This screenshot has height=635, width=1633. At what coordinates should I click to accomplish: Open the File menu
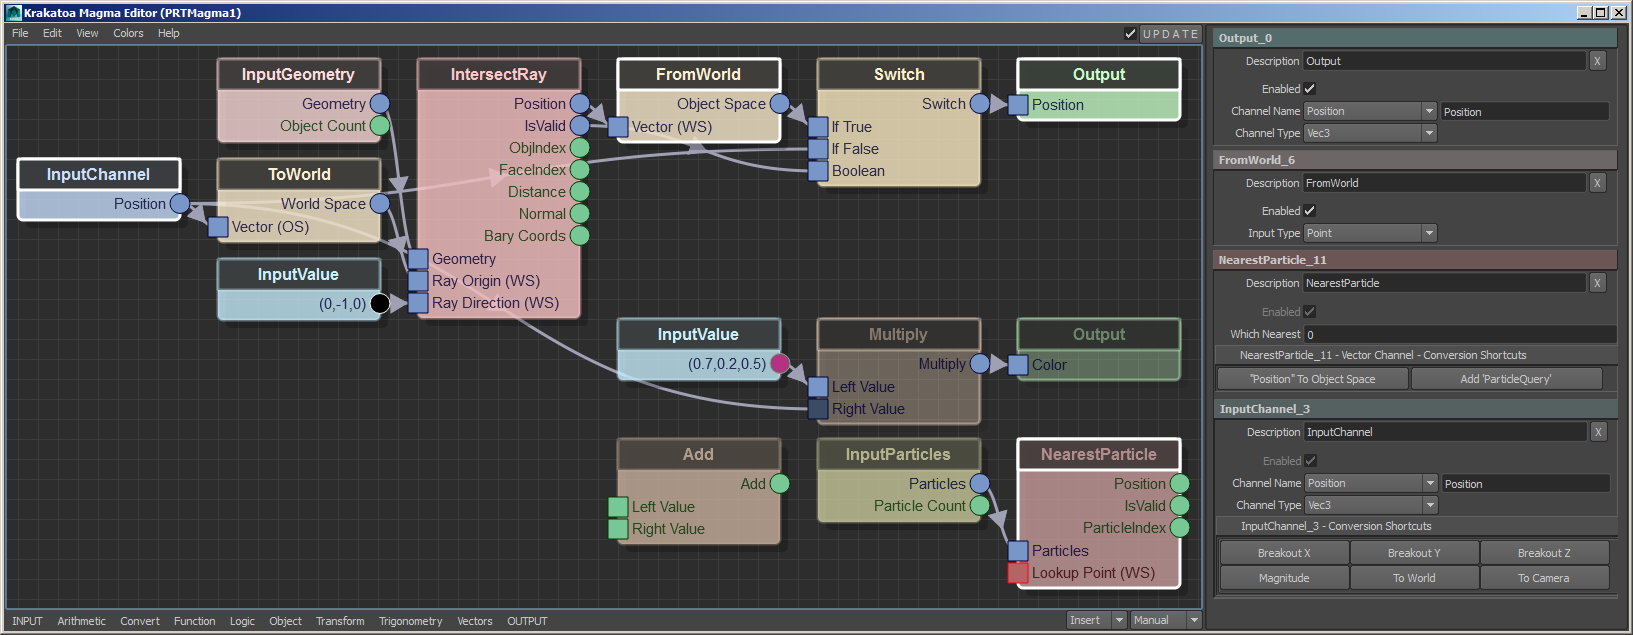click(x=20, y=33)
